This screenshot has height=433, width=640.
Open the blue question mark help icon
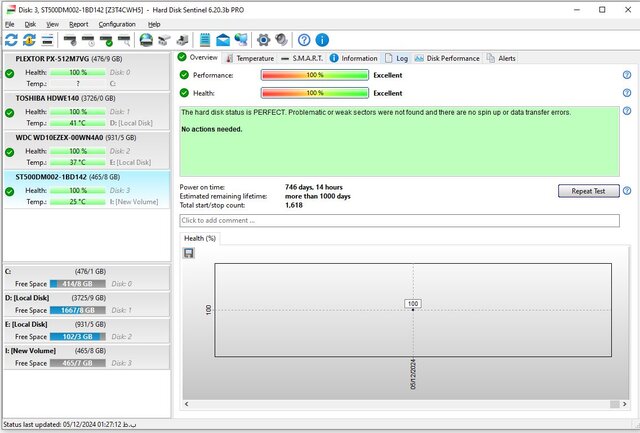(302, 40)
